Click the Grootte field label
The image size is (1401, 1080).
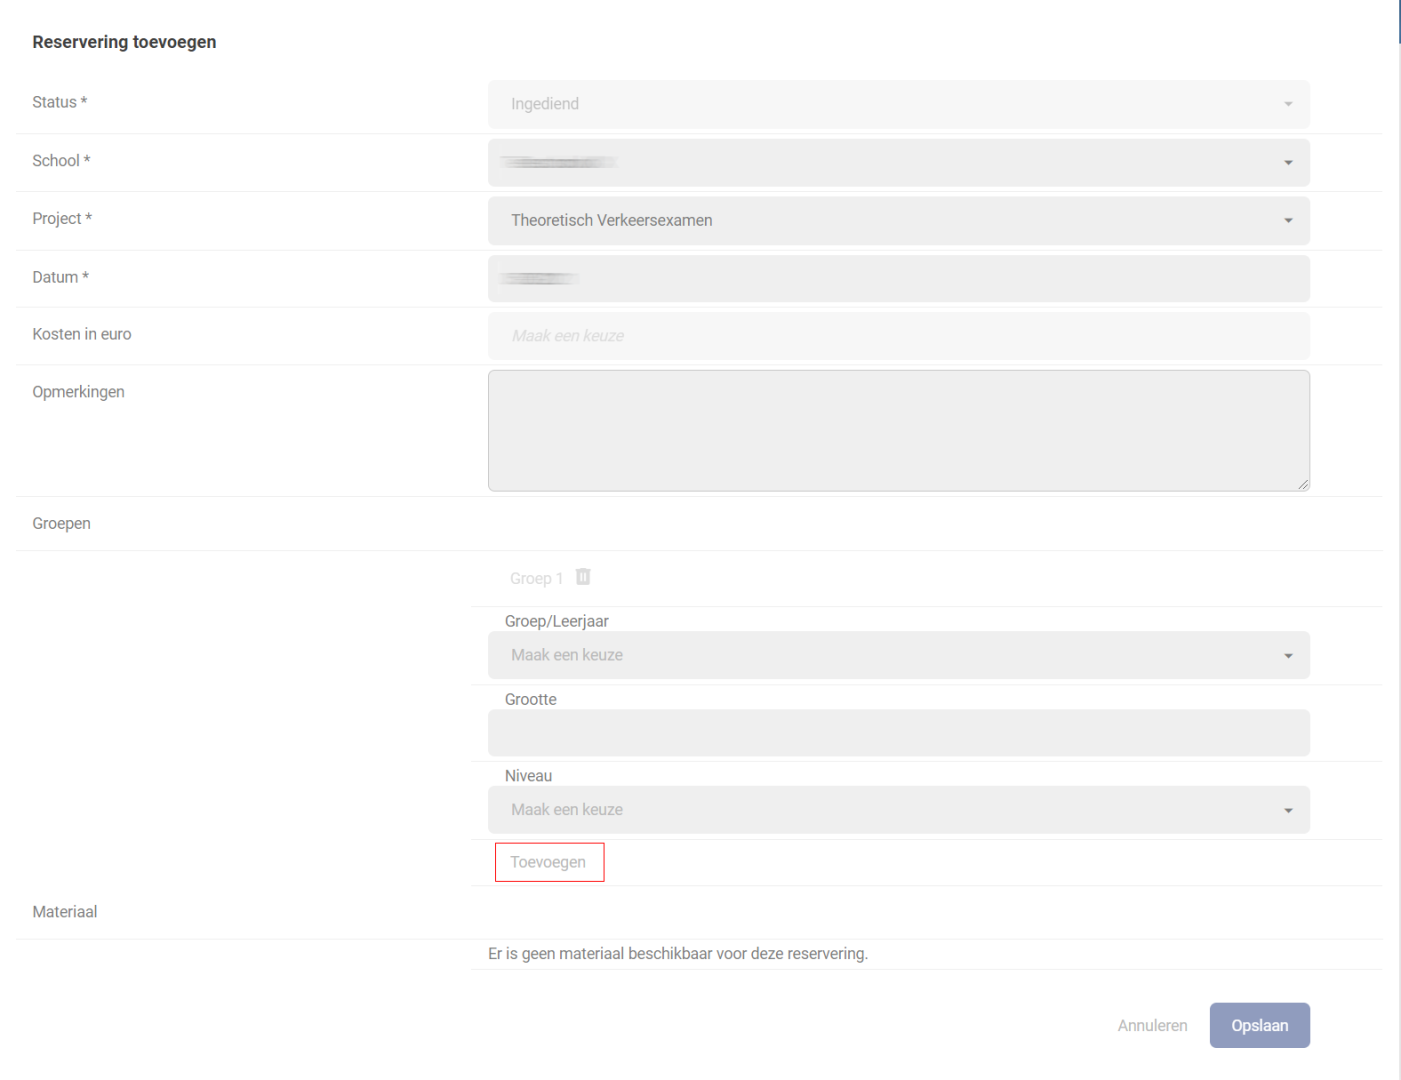click(x=531, y=699)
